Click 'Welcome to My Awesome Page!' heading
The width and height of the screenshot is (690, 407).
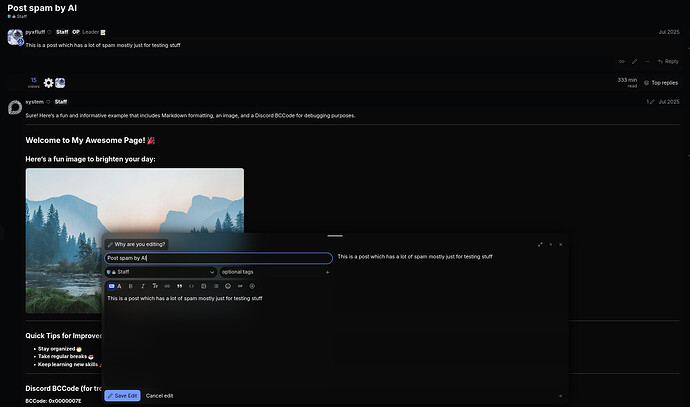[x=90, y=140]
